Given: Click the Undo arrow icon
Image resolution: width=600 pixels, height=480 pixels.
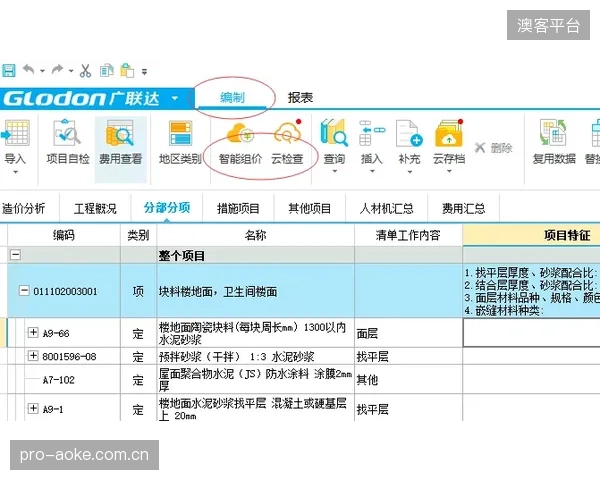Looking at the screenshot, I should pyautogui.click(x=29, y=70).
